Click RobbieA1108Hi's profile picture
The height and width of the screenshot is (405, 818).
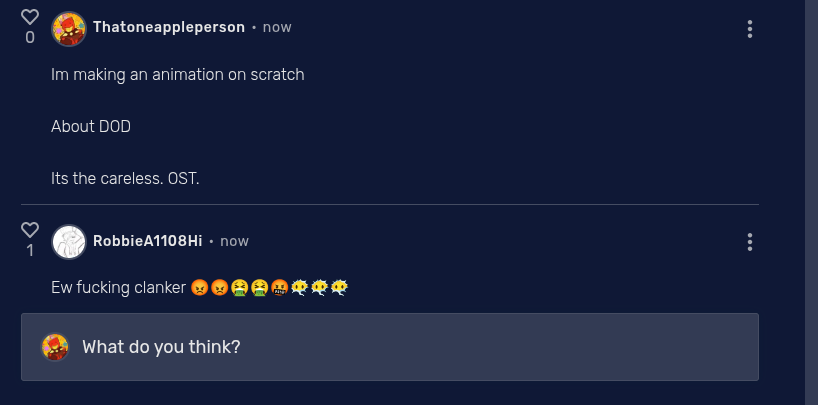[68, 241]
